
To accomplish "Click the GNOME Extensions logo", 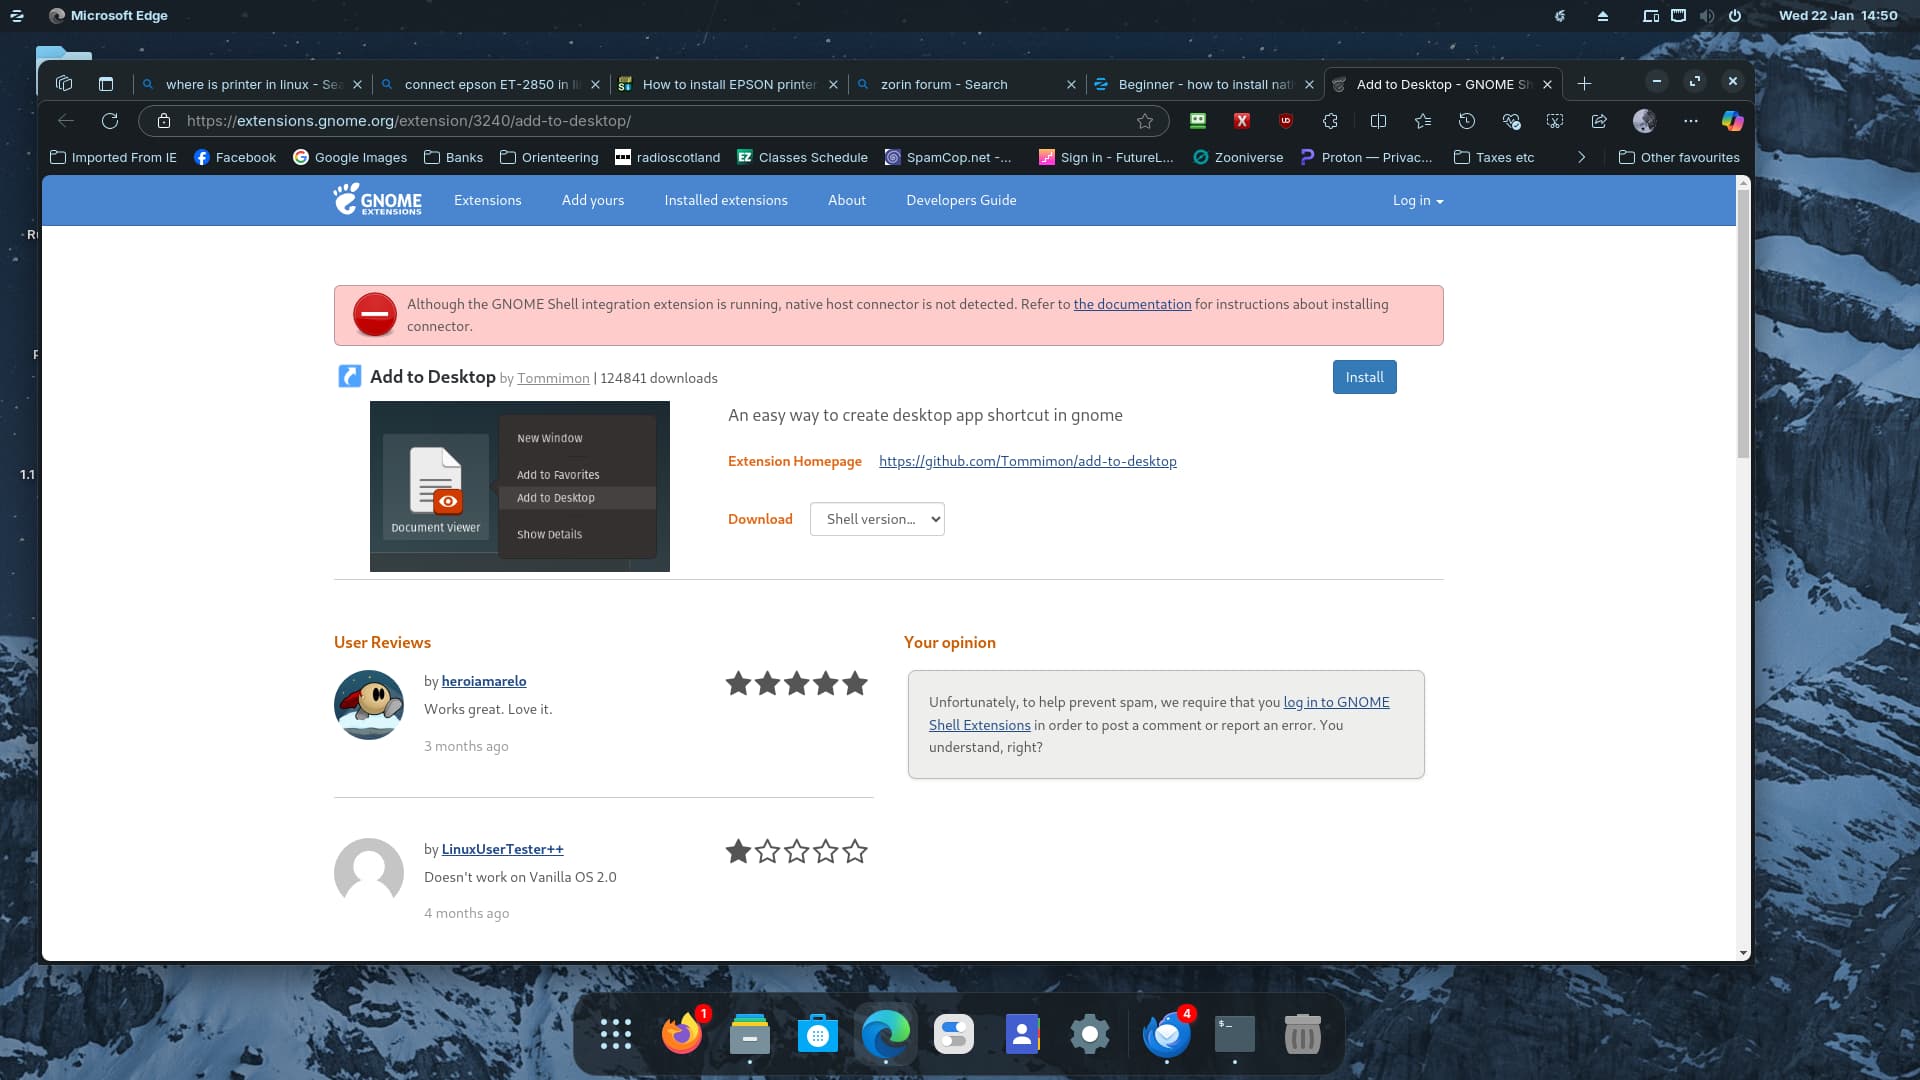I will (378, 200).
